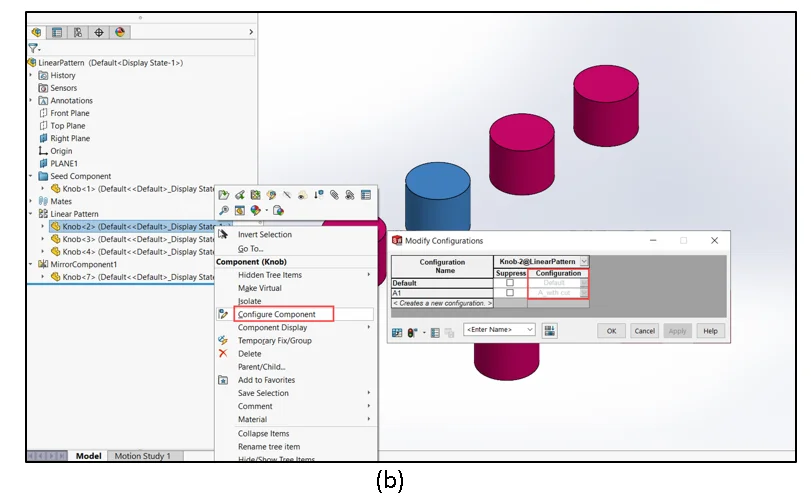Choose Configure Component from context menu
Image resolution: width=811 pixels, height=501 pixels.
pyautogui.click(x=277, y=314)
